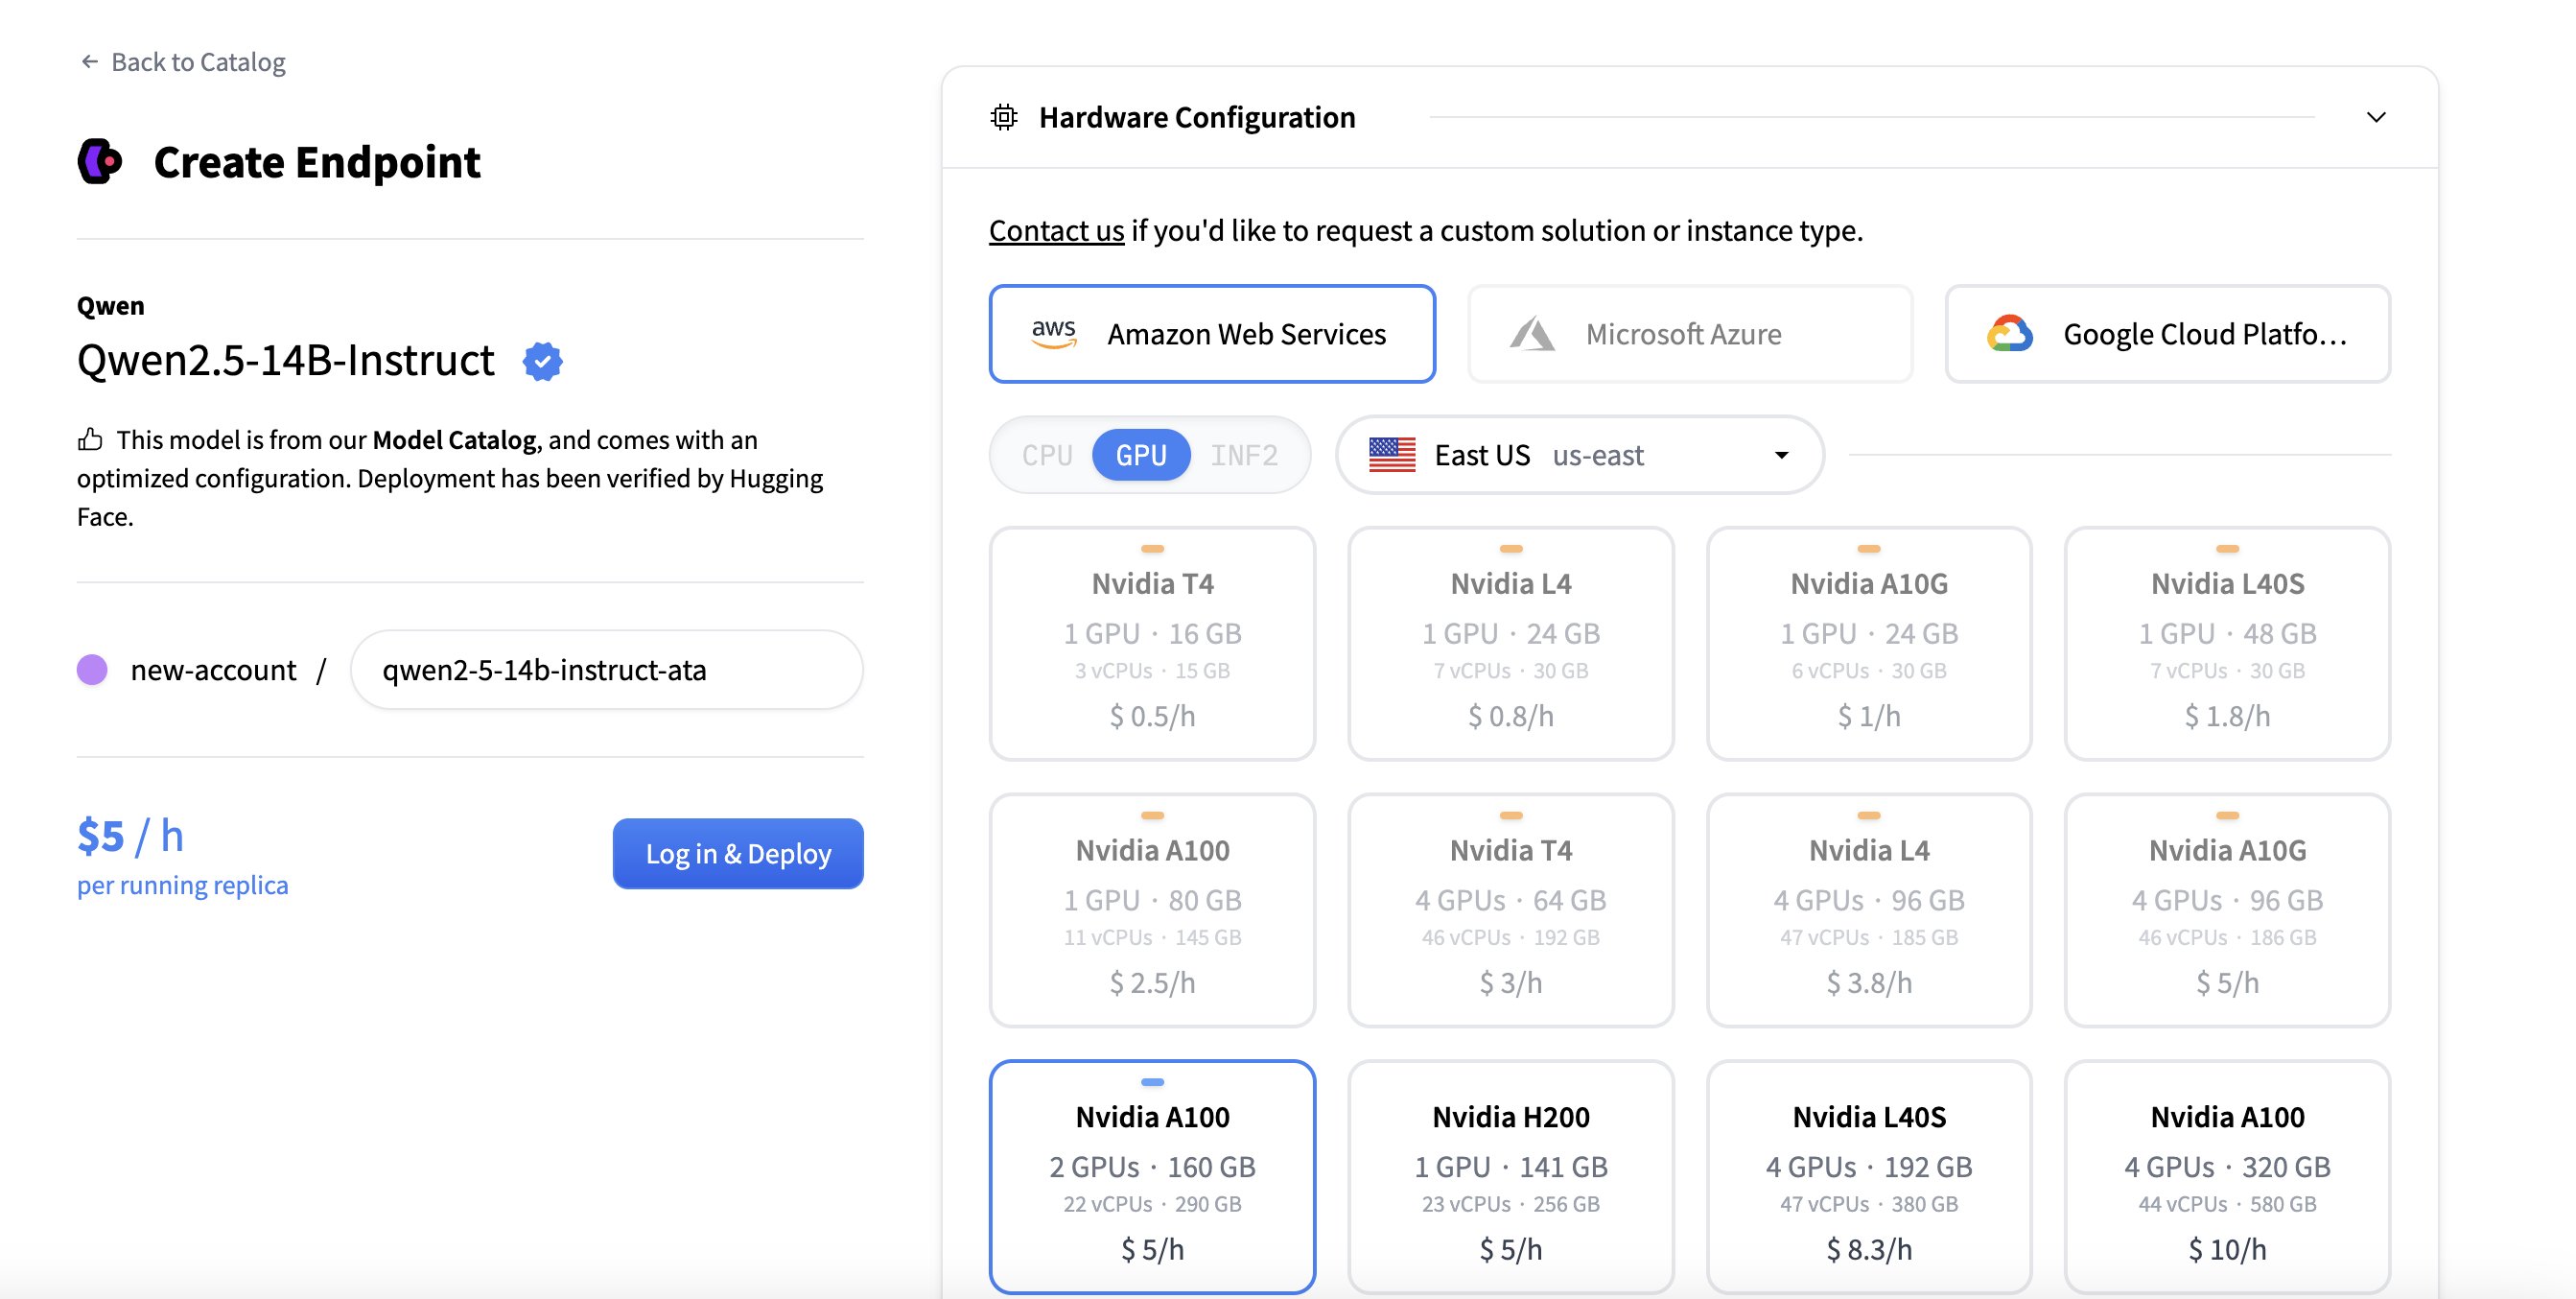Select the Nvidia H200 141 GB instance
The image size is (2576, 1299).
coord(1510,1176)
